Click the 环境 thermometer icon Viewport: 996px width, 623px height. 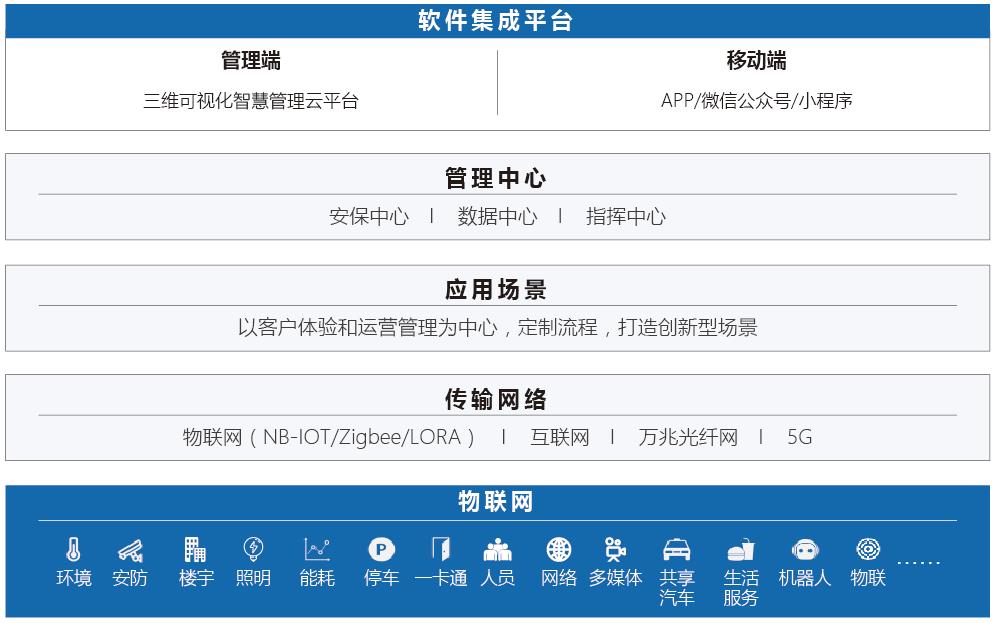click(73, 549)
